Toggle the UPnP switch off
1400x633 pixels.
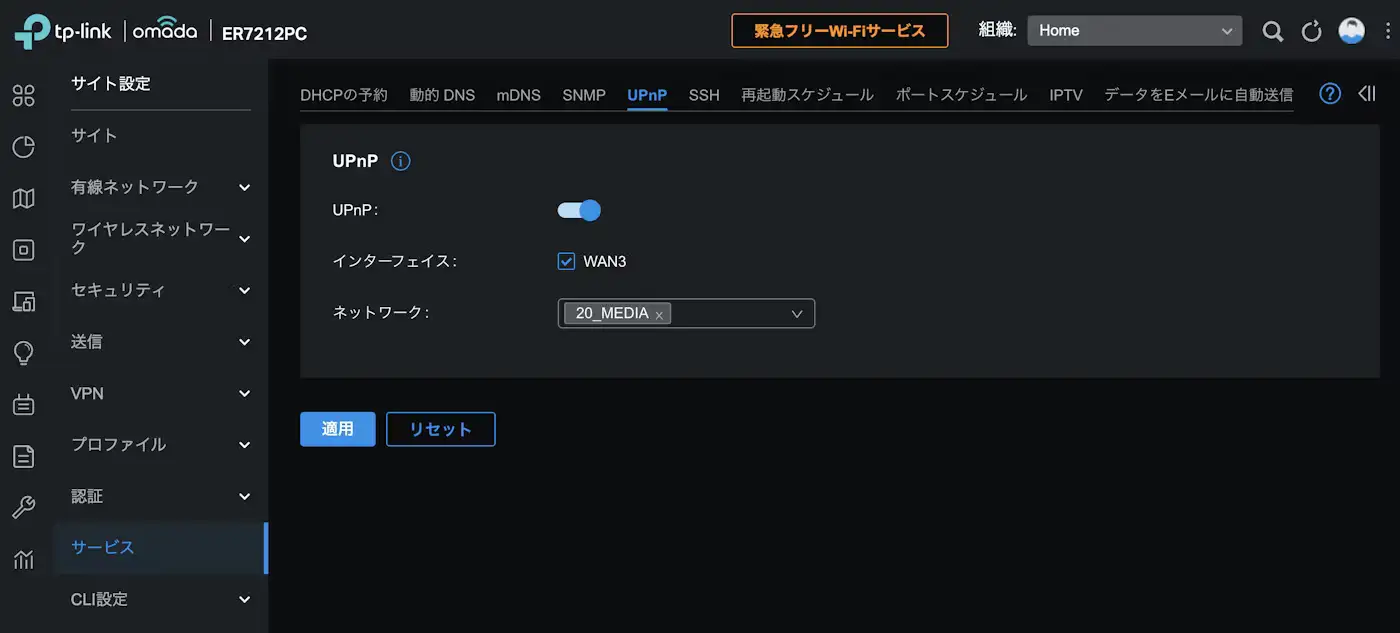coord(579,210)
